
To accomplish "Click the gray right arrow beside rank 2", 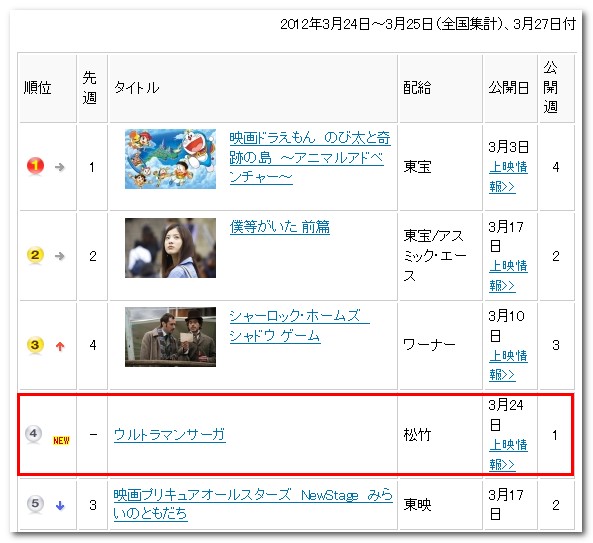I will click(59, 256).
